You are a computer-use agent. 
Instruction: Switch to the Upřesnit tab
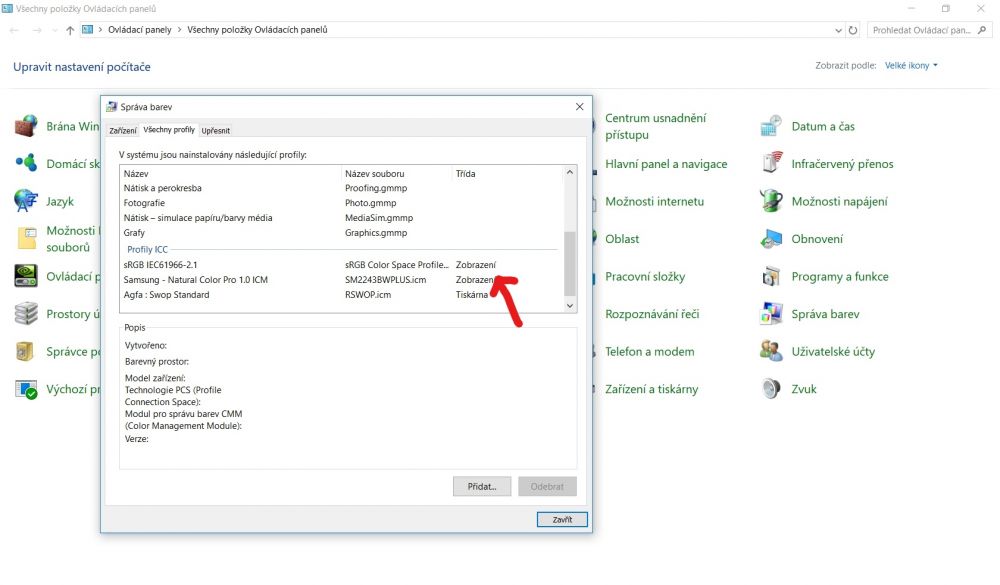point(216,130)
